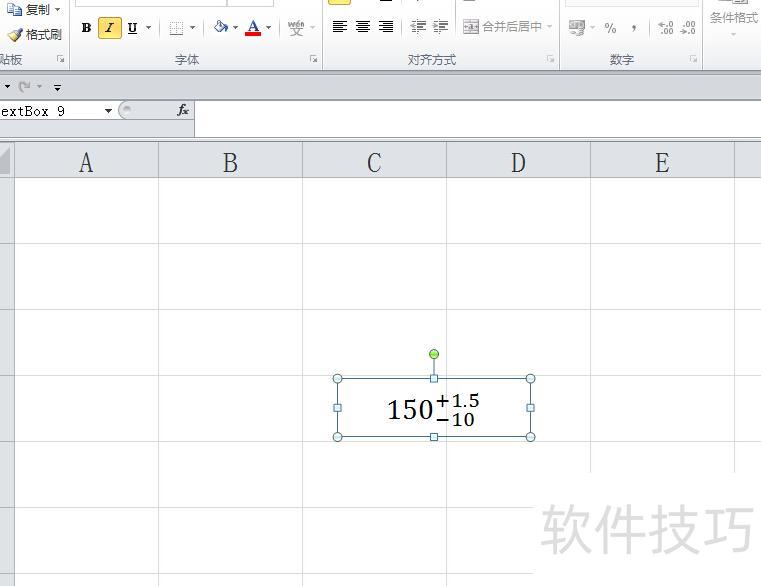Open the font (字体) group dialog launcher
The image size is (761, 586).
[x=314, y=60]
